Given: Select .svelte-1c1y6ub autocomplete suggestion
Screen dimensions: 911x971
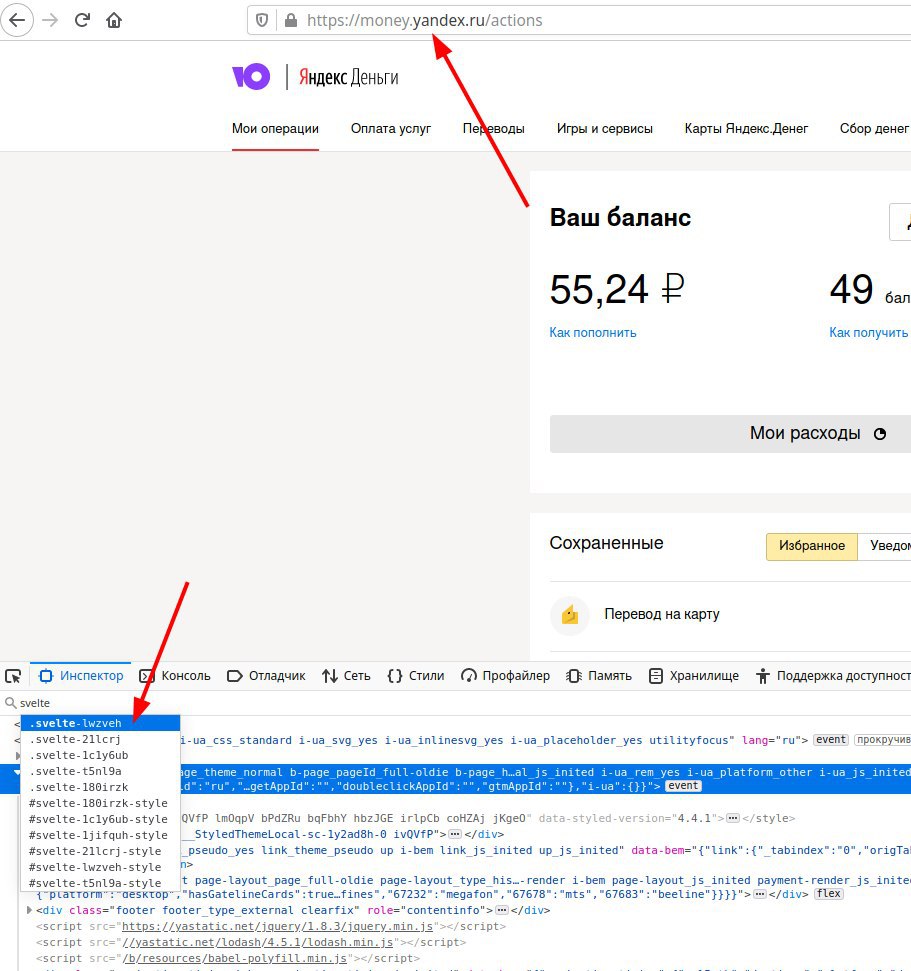Looking at the screenshot, I should 101,755.
